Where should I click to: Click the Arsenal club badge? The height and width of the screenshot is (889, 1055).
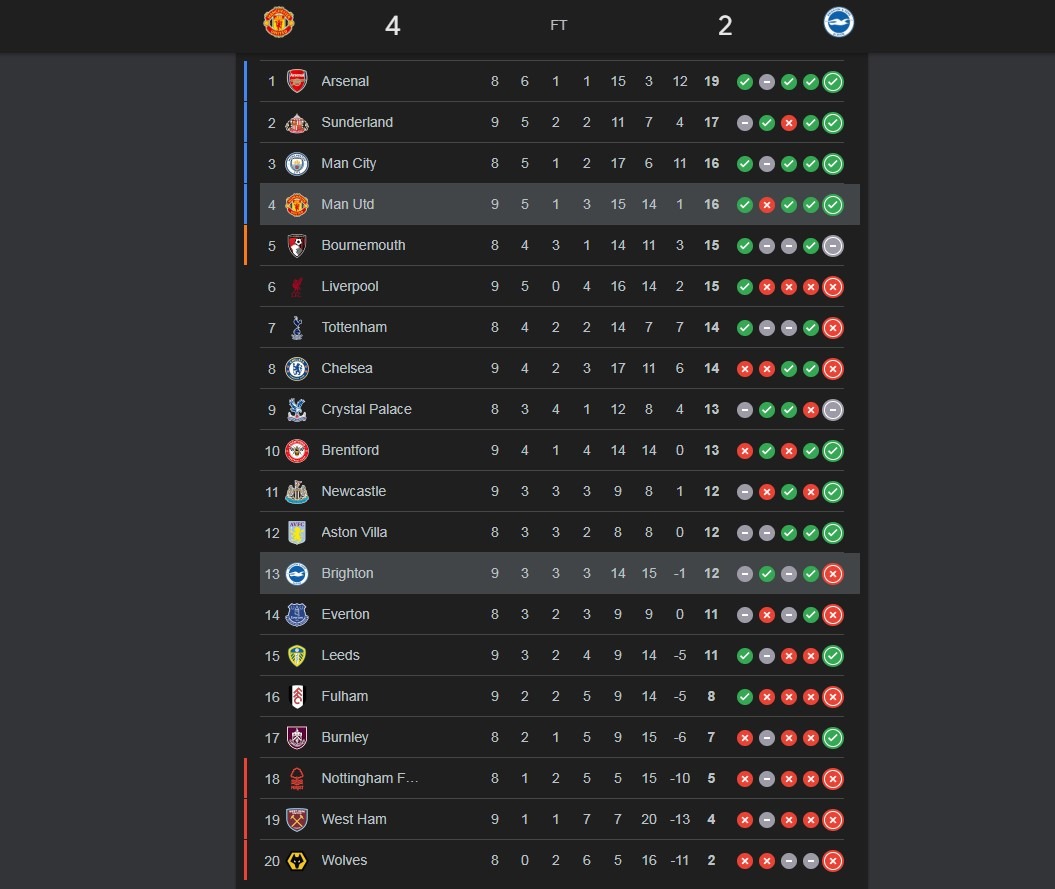click(x=297, y=81)
